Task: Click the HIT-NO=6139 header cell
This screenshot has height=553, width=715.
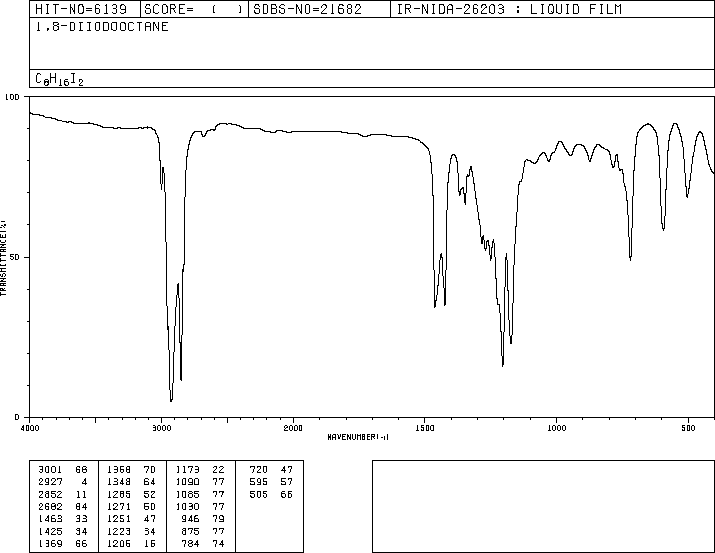Action: pos(85,9)
